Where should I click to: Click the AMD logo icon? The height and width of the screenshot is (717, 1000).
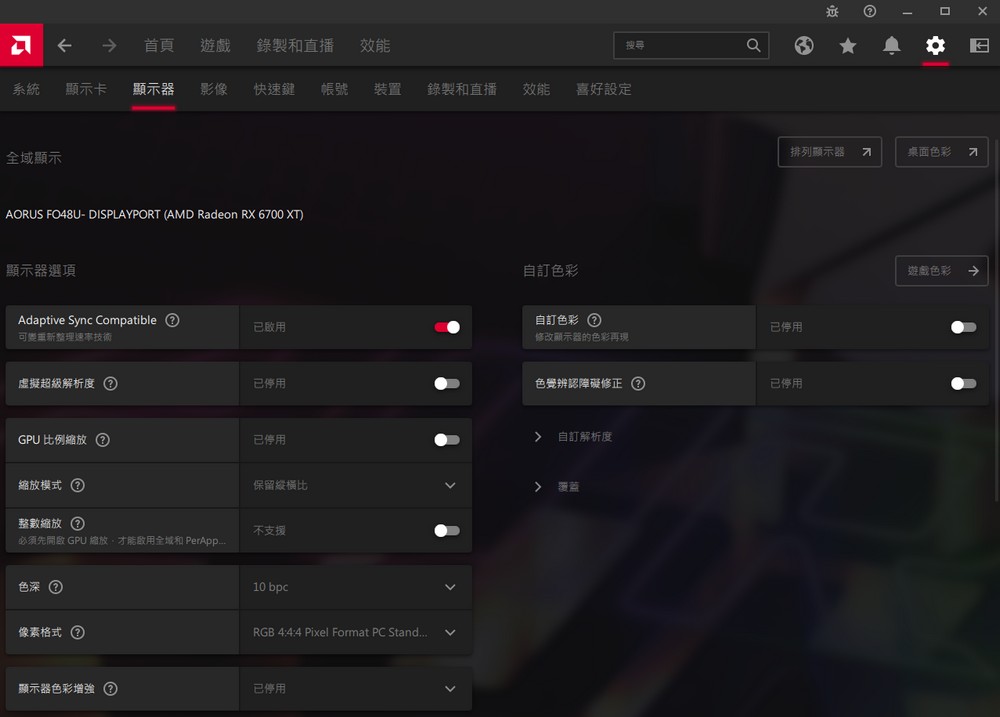click(21, 45)
